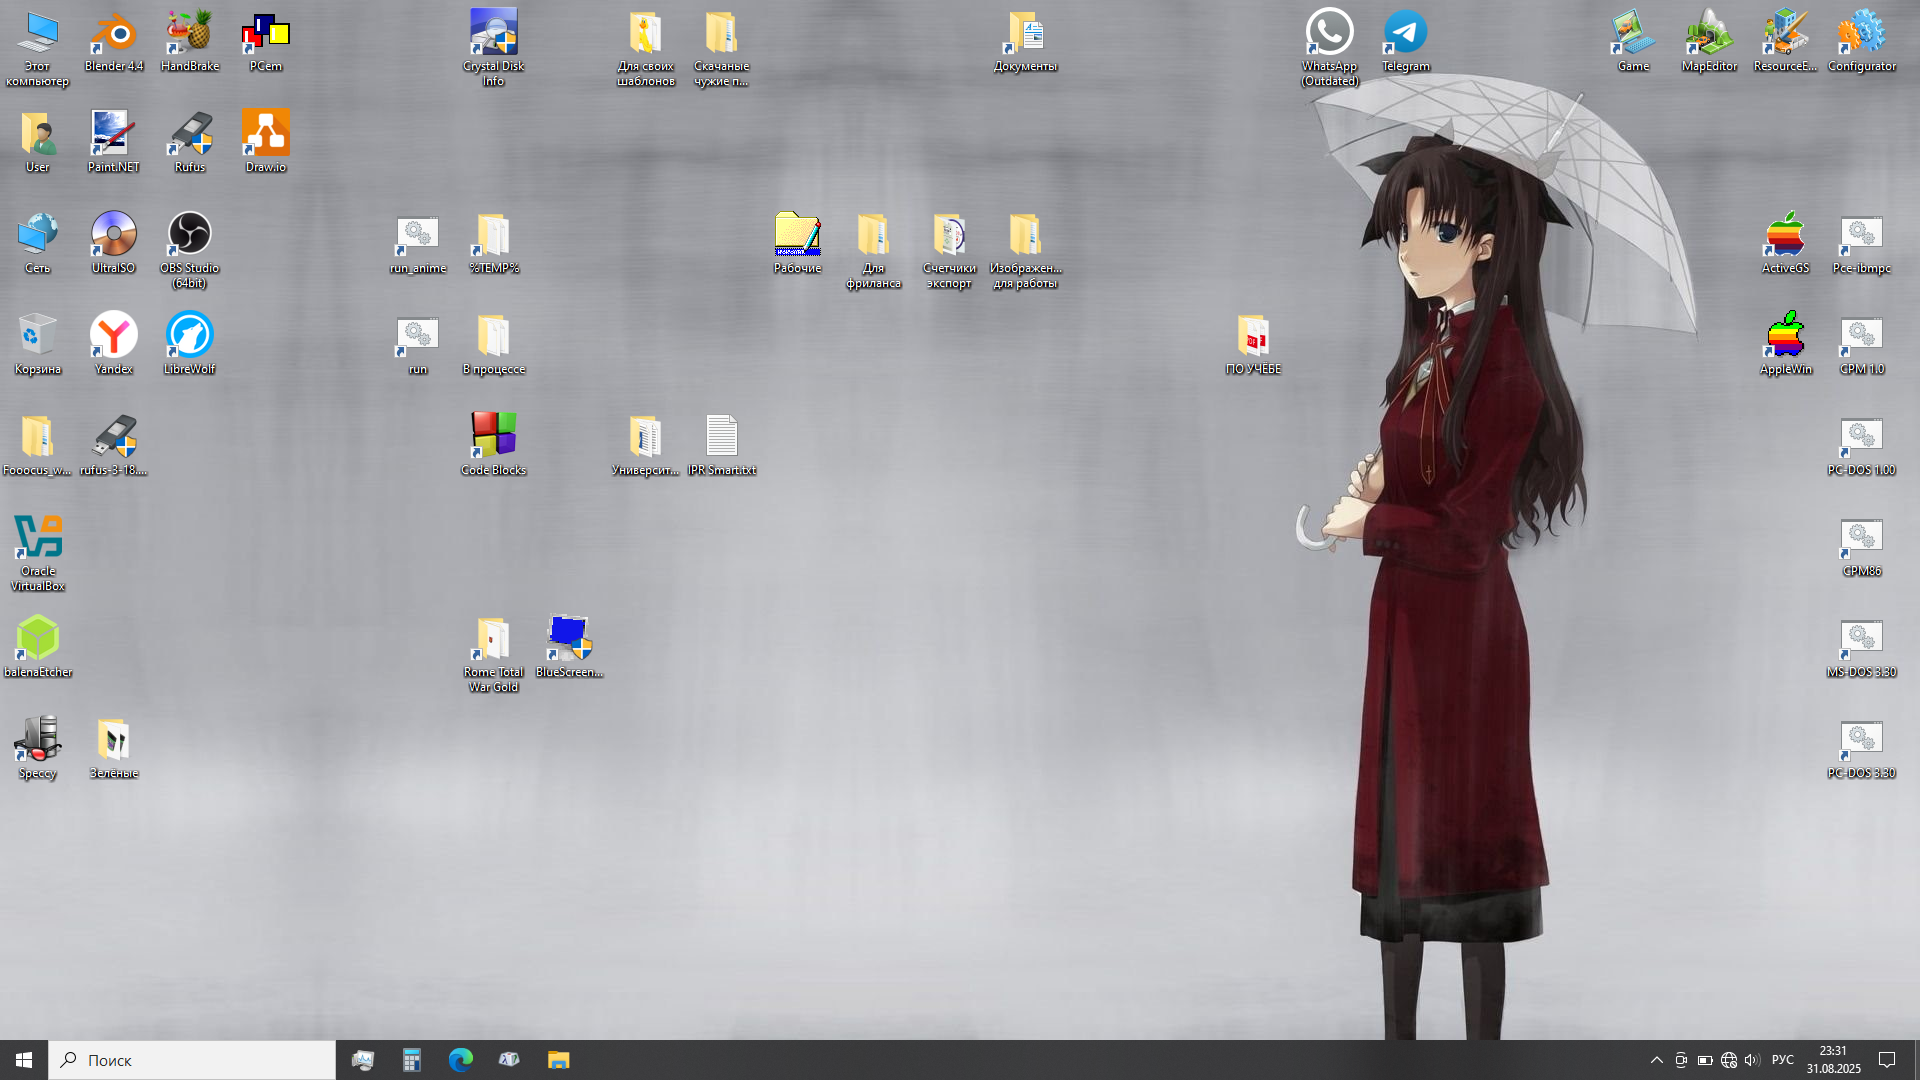The image size is (1920, 1080).
Task: Select the rufus-3-18 installer icon
Action: [113, 445]
